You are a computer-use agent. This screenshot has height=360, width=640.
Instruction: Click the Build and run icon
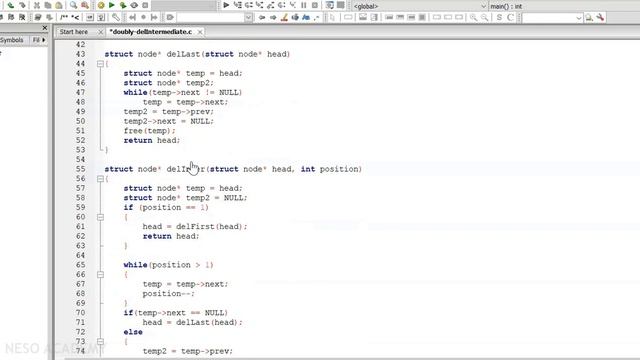click(122, 5)
